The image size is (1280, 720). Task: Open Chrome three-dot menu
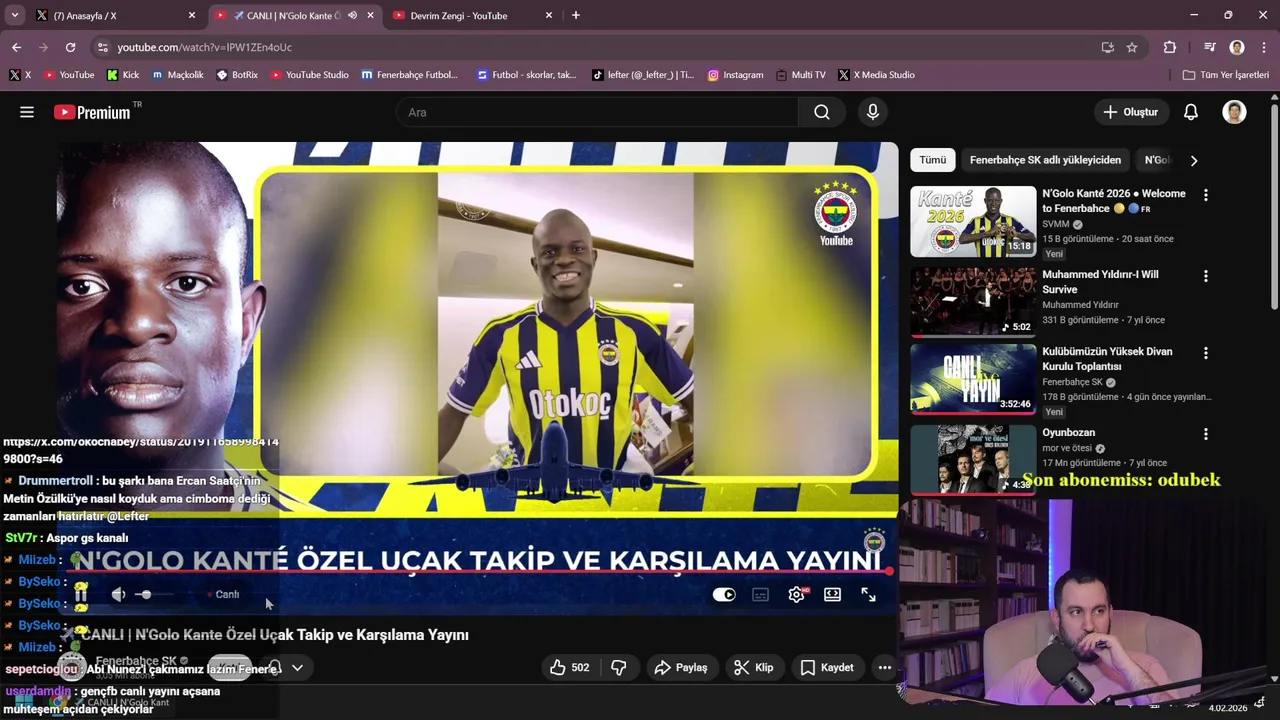pyautogui.click(x=1263, y=47)
